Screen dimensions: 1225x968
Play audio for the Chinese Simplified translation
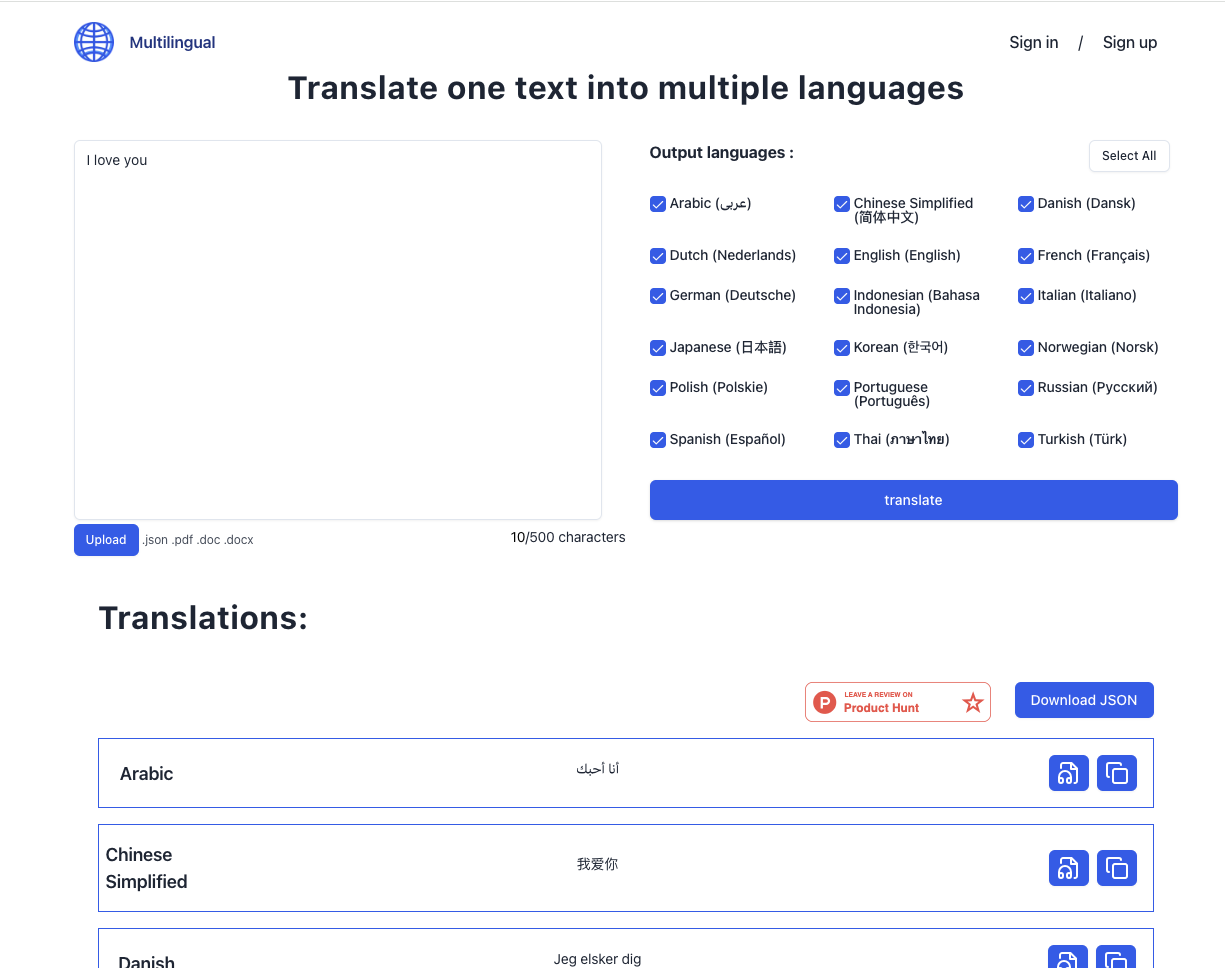coord(1068,868)
